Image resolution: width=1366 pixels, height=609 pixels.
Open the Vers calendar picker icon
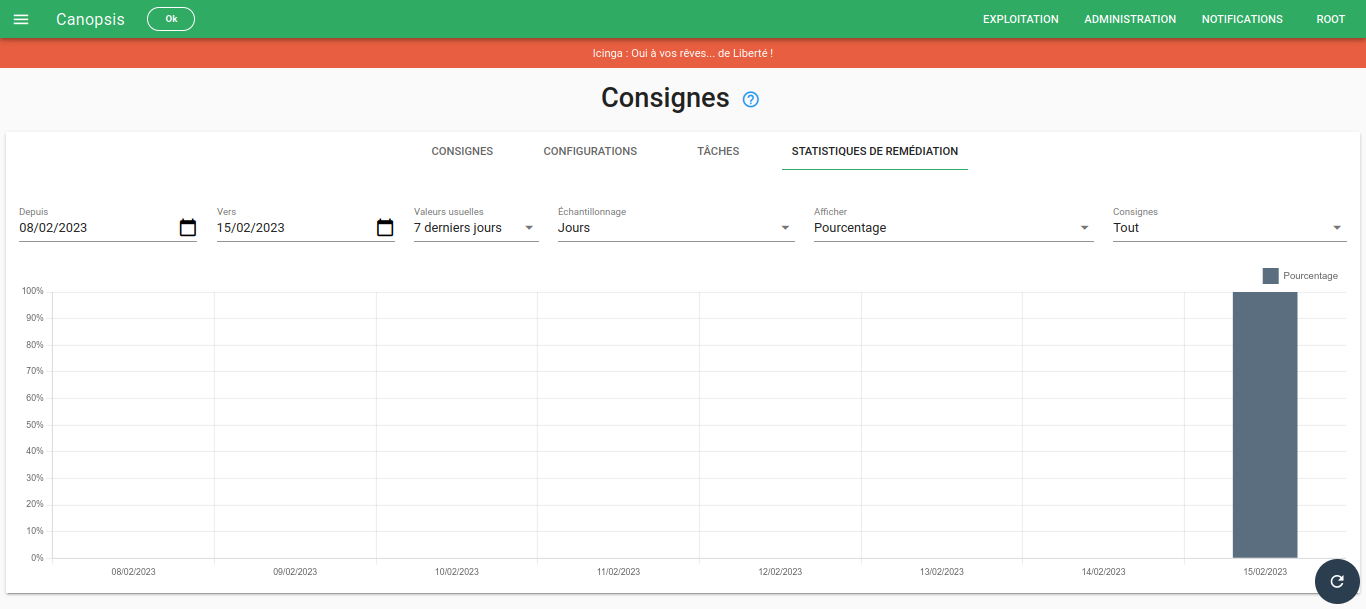(x=385, y=227)
